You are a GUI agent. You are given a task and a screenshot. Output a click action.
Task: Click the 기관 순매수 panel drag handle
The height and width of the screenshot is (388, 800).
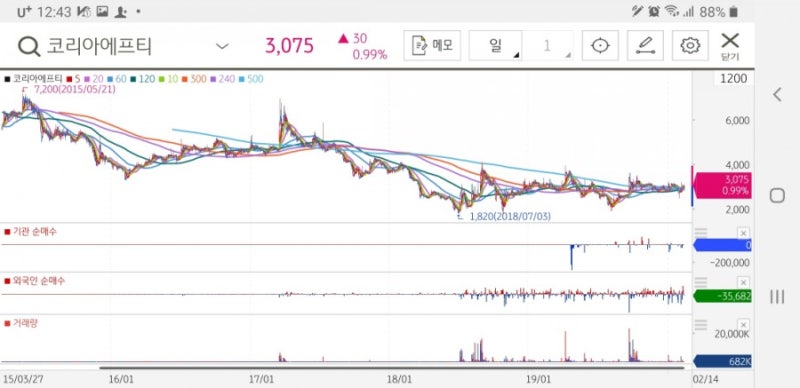coord(701,233)
